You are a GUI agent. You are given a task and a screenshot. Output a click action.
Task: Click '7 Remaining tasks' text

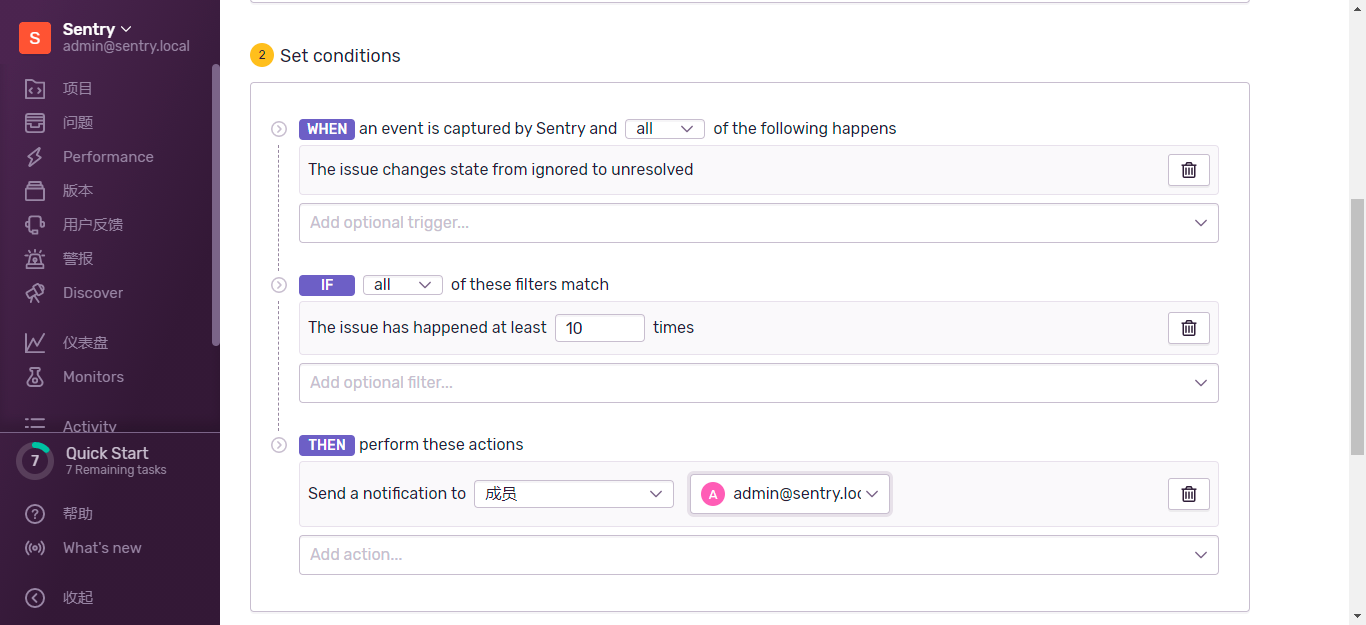[x=116, y=470]
